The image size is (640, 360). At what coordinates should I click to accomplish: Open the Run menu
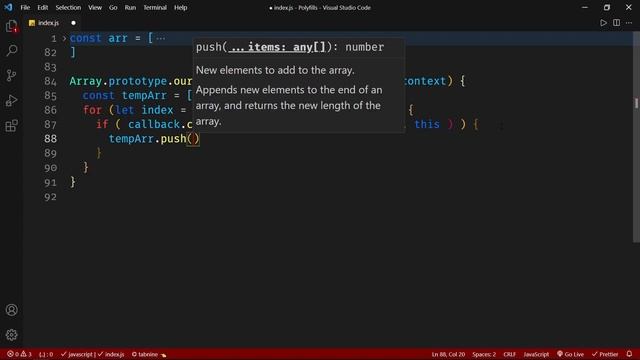coord(130,7)
